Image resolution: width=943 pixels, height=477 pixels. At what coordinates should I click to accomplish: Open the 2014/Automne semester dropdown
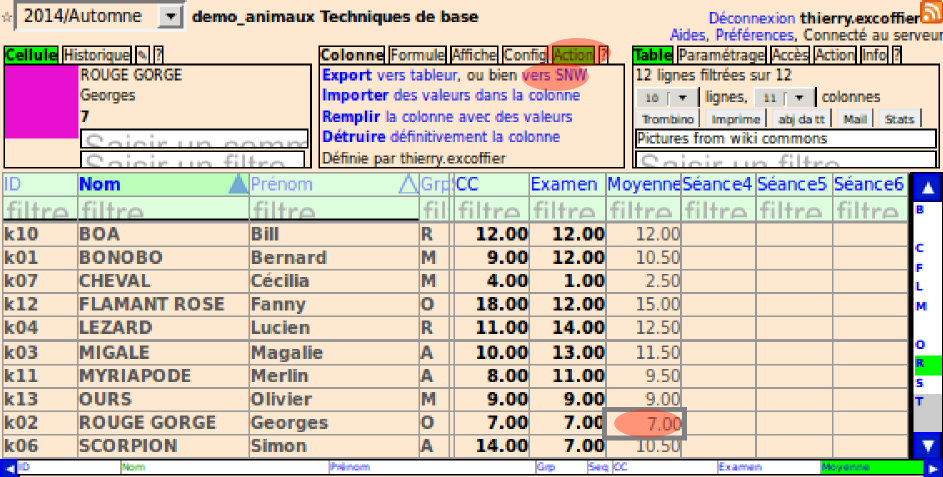(171, 17)
